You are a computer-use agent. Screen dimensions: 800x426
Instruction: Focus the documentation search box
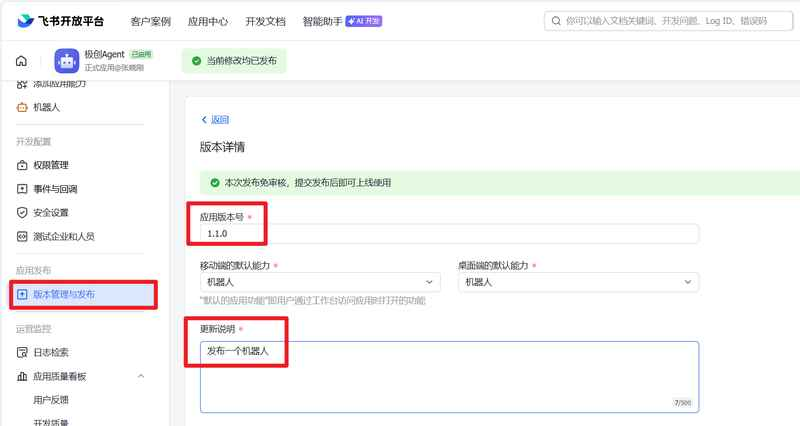668,21
